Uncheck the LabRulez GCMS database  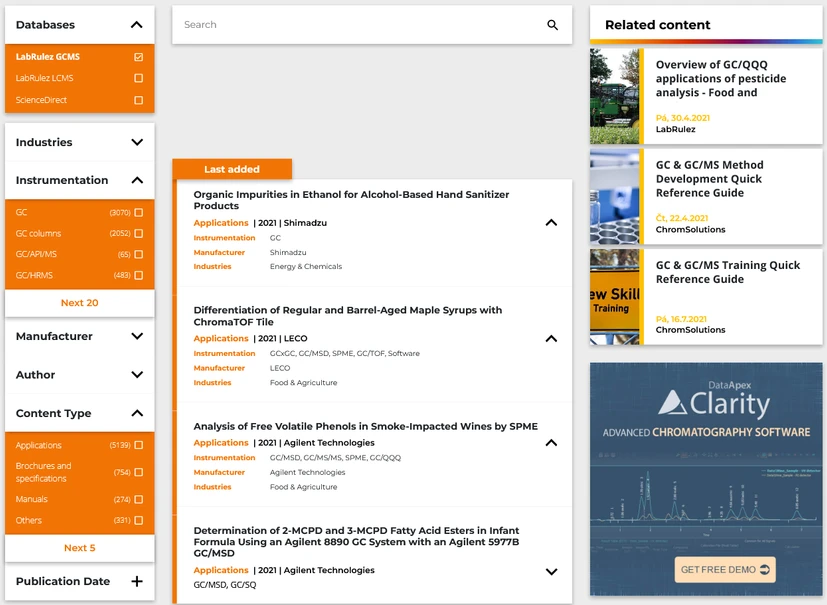click(138, 57)
